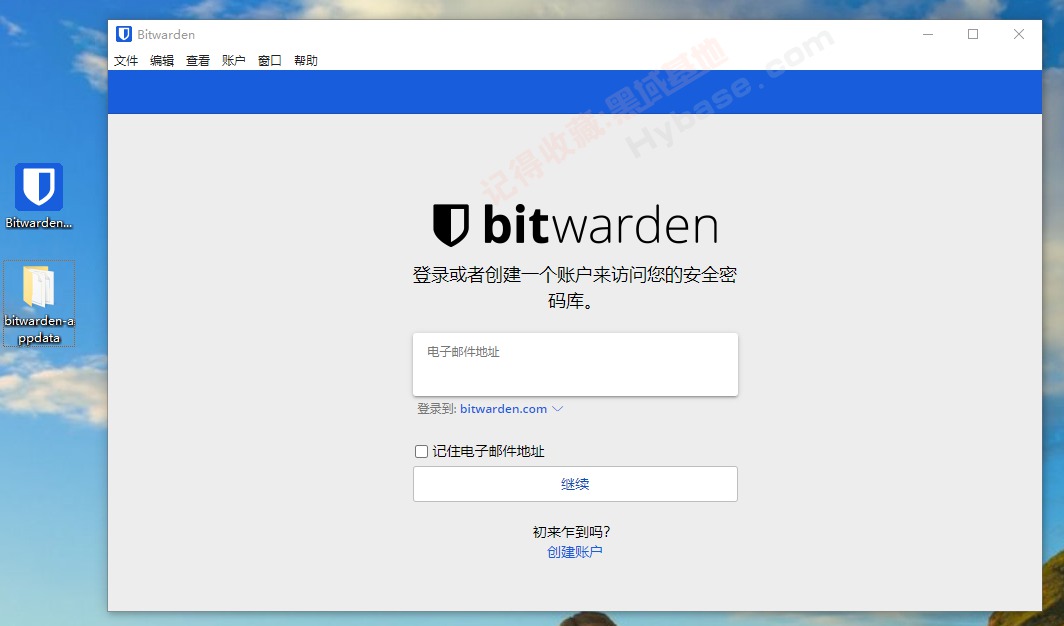Screen dimensions: 1064x626
Task: Click the bitwarden shield logo above login form
Action: [451, 225]
